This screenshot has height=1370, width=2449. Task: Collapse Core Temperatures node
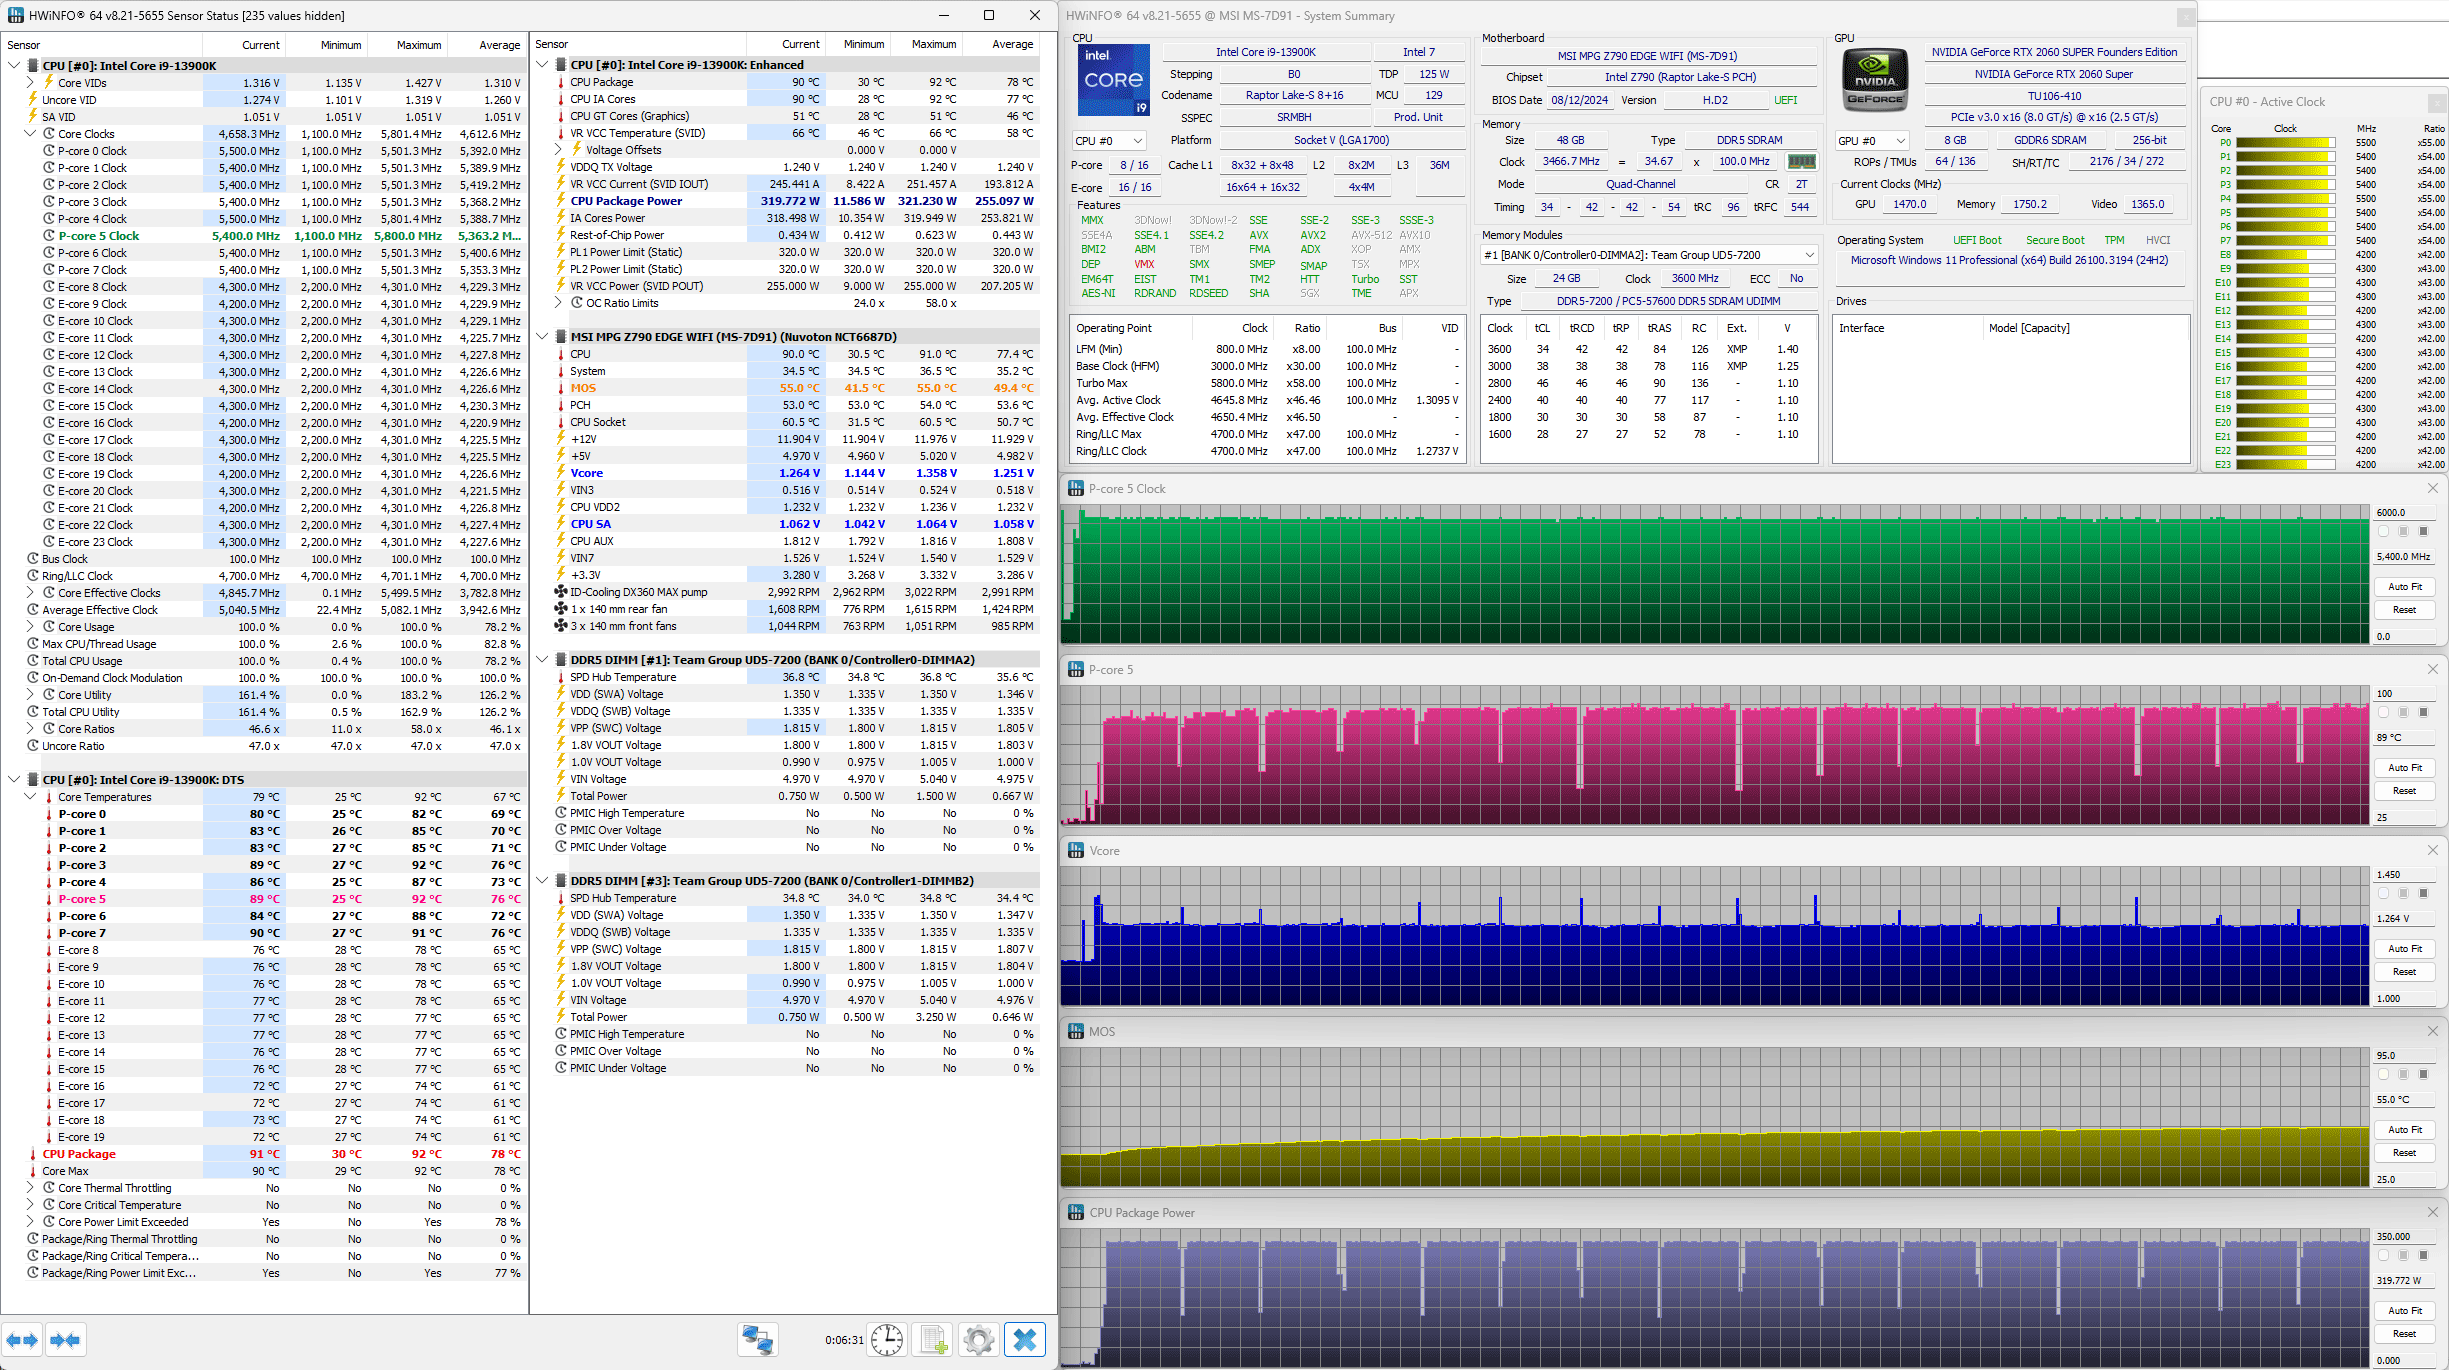pos(30,797)
